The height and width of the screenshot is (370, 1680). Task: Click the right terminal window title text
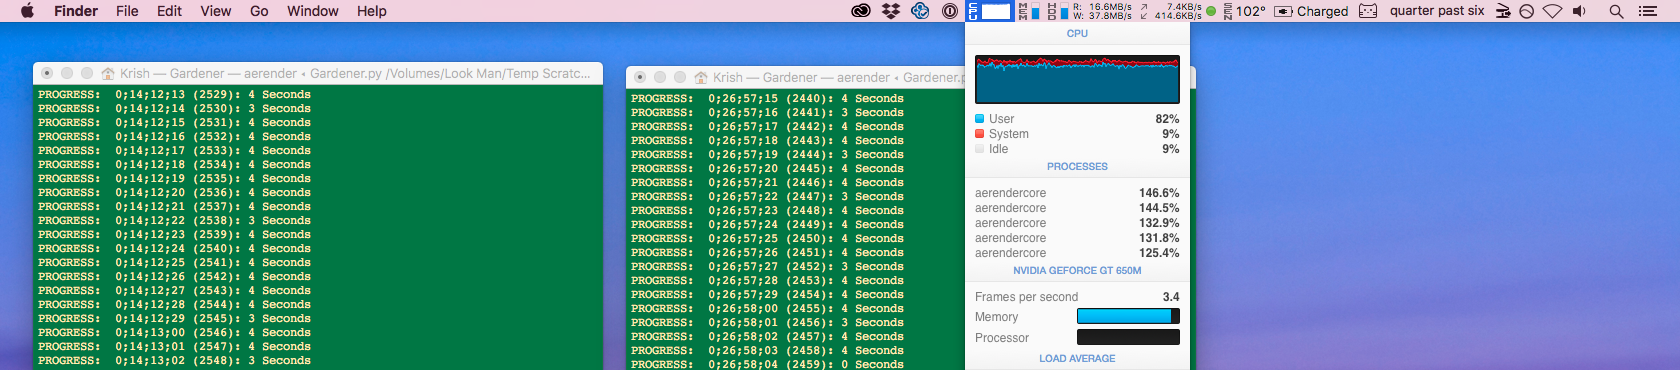point(838,78)
